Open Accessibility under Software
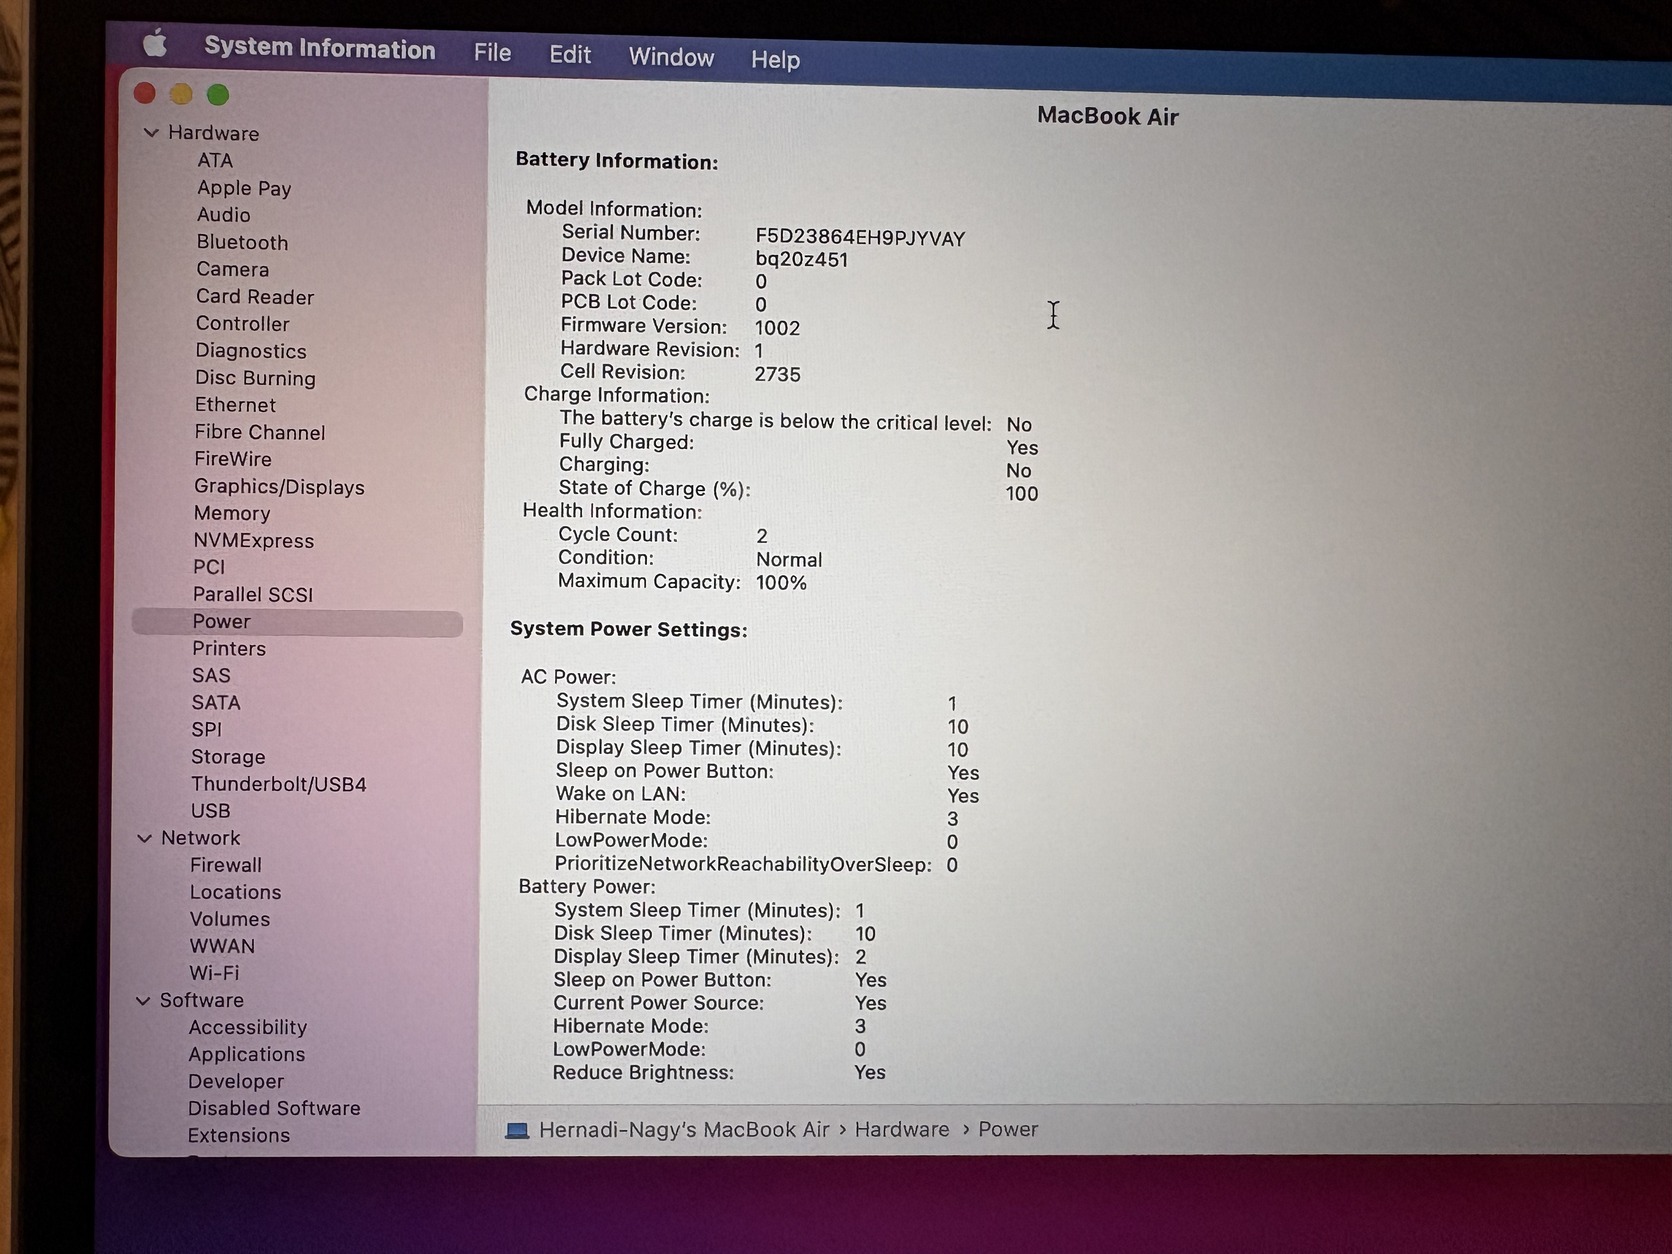Screen dimensions: 1672x1254 click(248, 1027)
